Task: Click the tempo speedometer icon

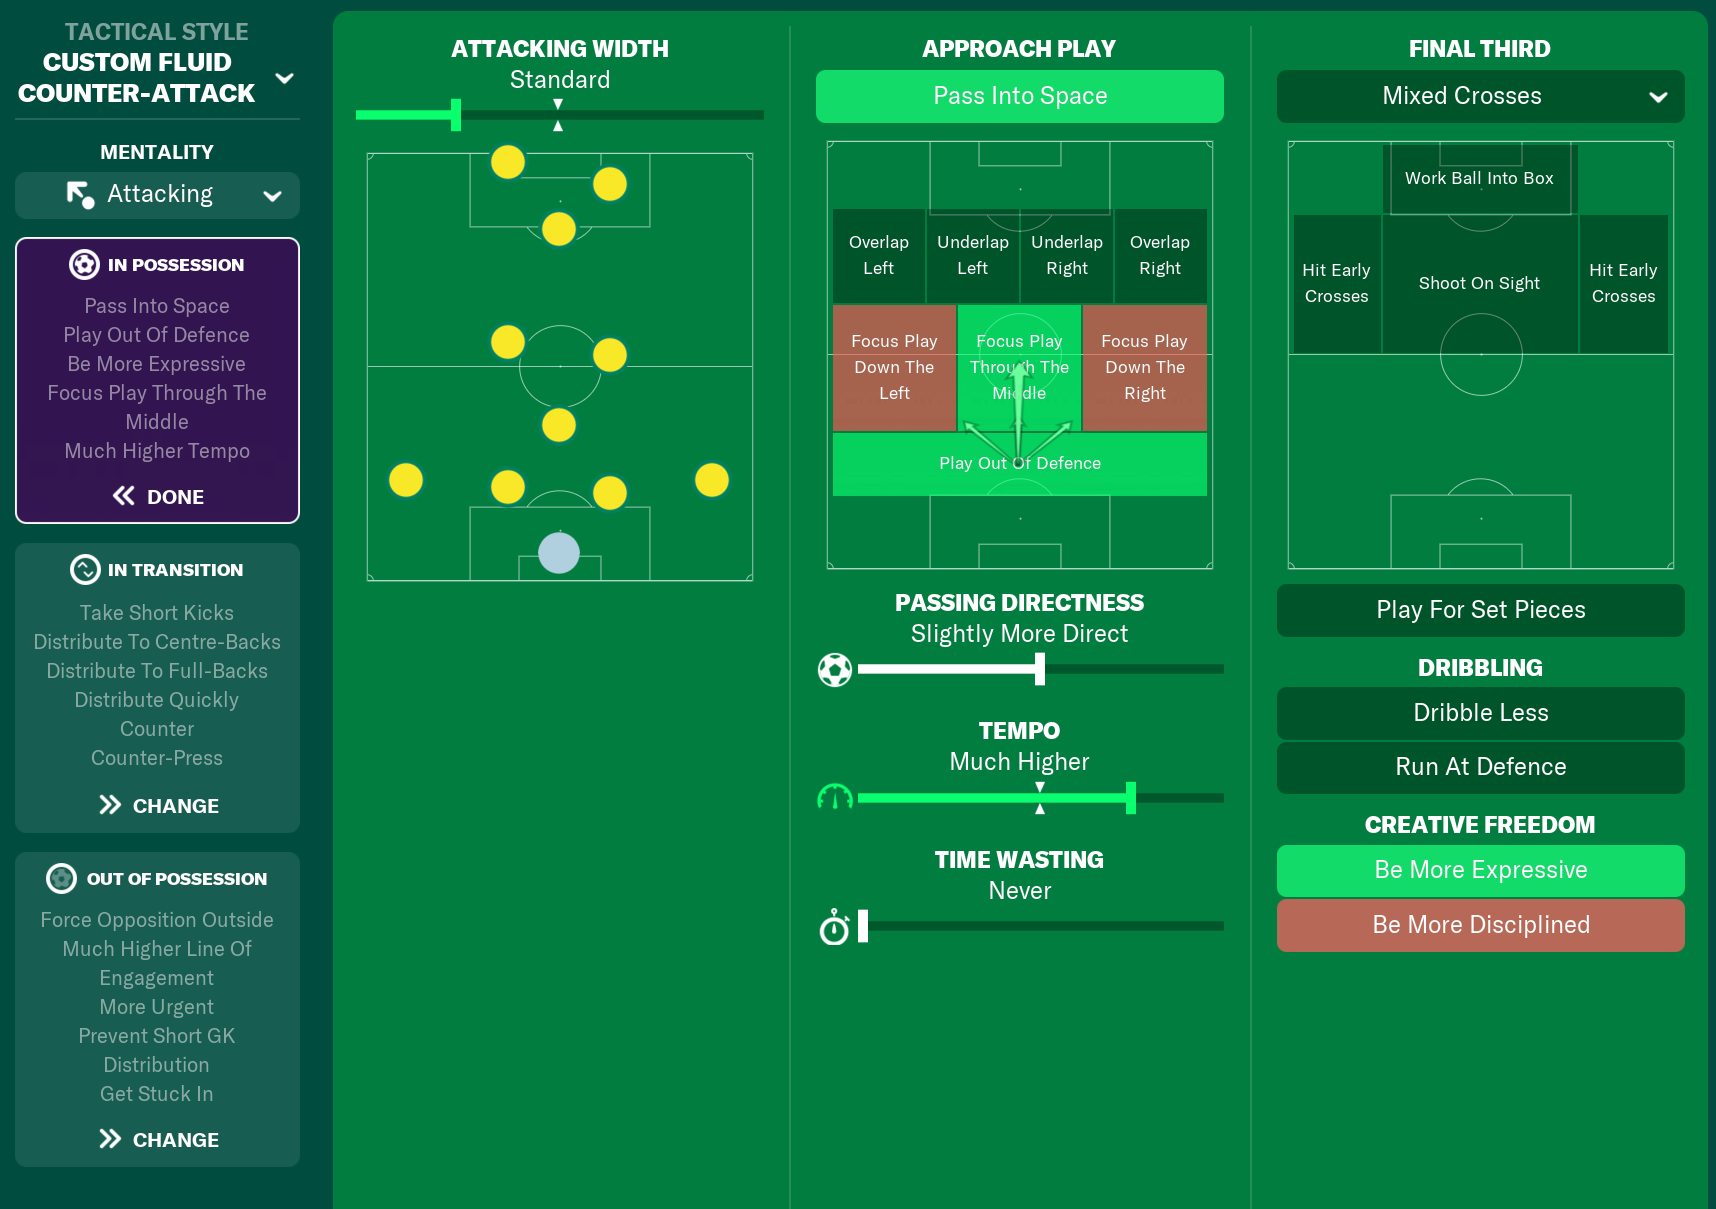Action: 835,797
